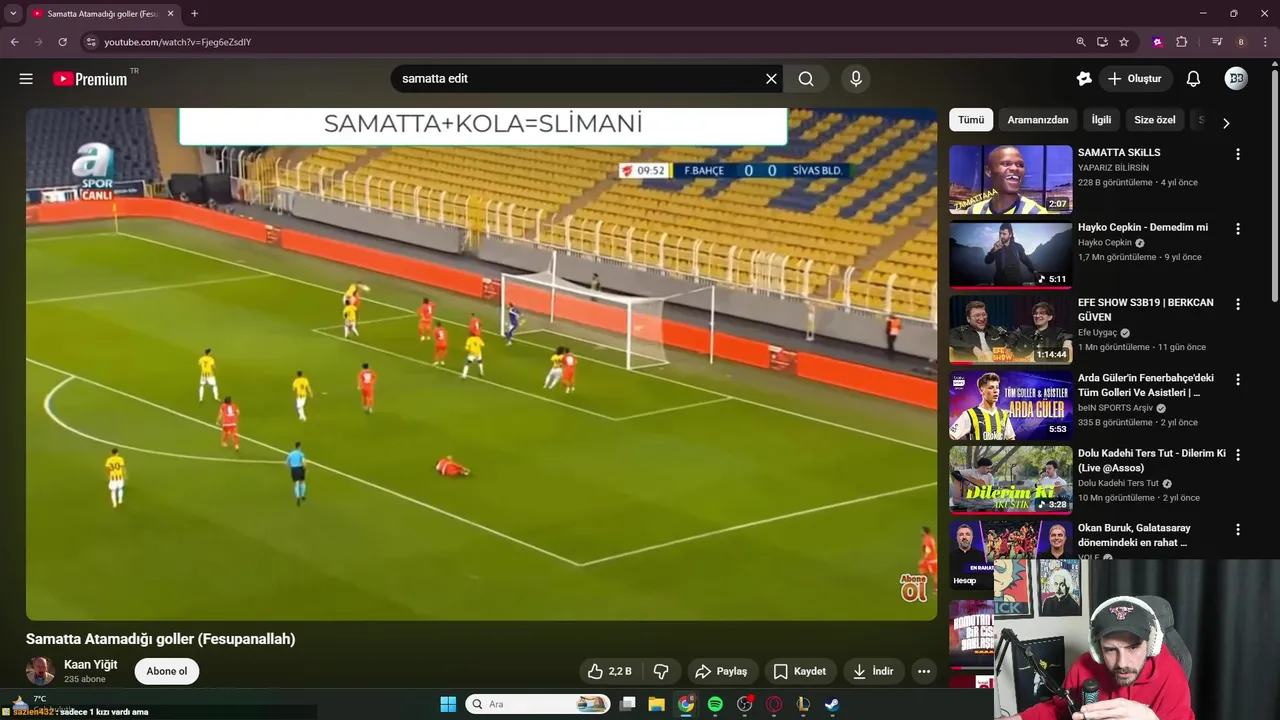Focus the 'samatta edit' search field
Image resolution: width=1280 pixels, height=720 pixels.
coord(578,79)
